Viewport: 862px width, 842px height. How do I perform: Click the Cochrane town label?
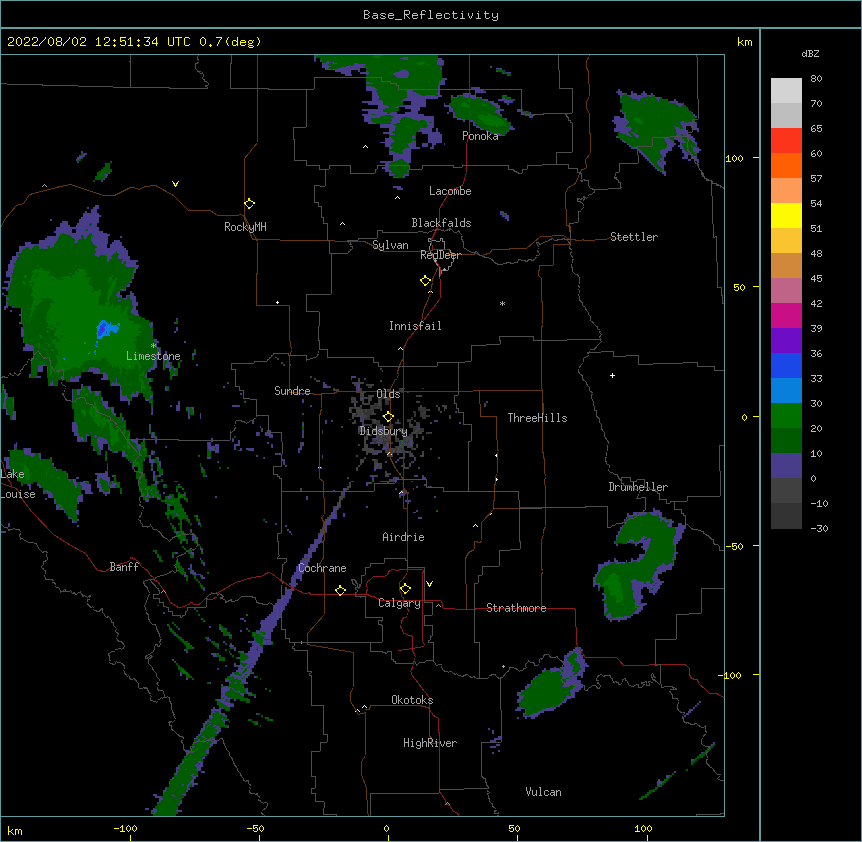(x=322, y=568)
